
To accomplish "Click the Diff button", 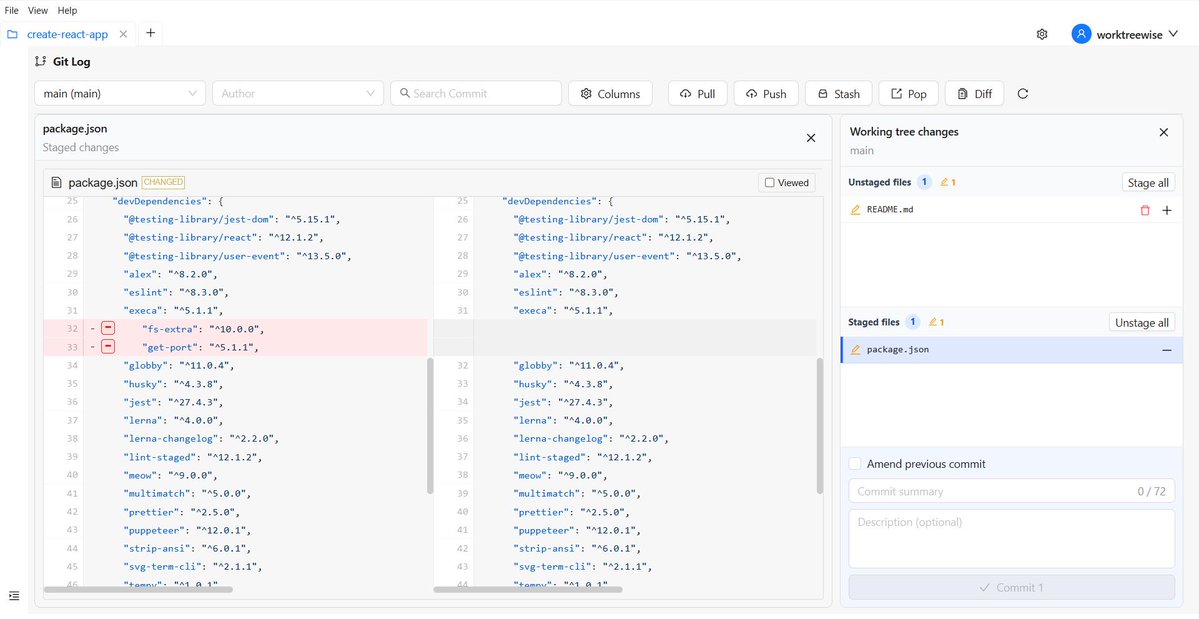I will [974, 93].
